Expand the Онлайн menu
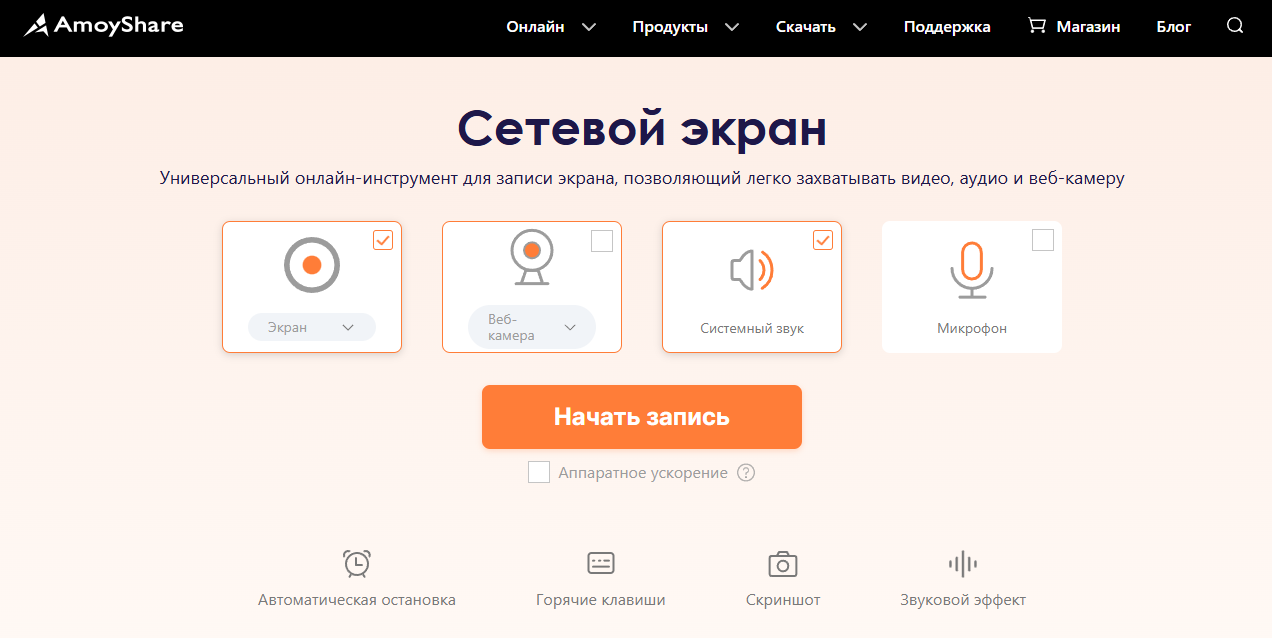This screenshot has width=1272, height=638. click(x=551, y=27)
